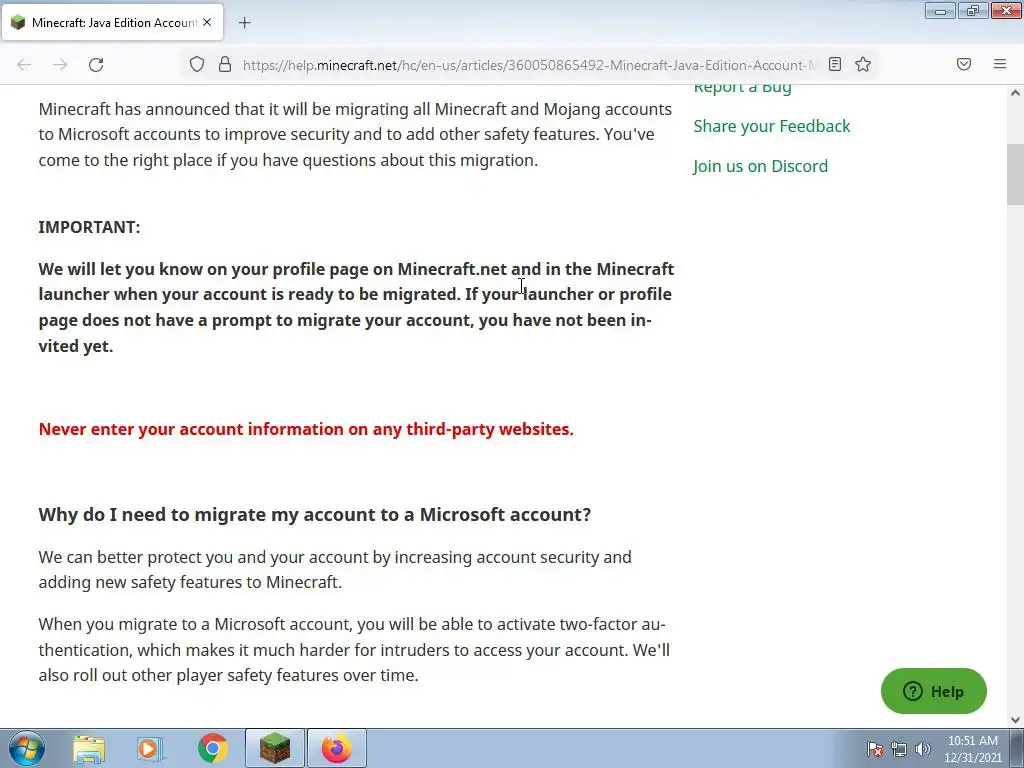Viewport: 1024px width, 768px height.
Task: Launch Windows Media Player from taskbar
Action: (150, 748)
